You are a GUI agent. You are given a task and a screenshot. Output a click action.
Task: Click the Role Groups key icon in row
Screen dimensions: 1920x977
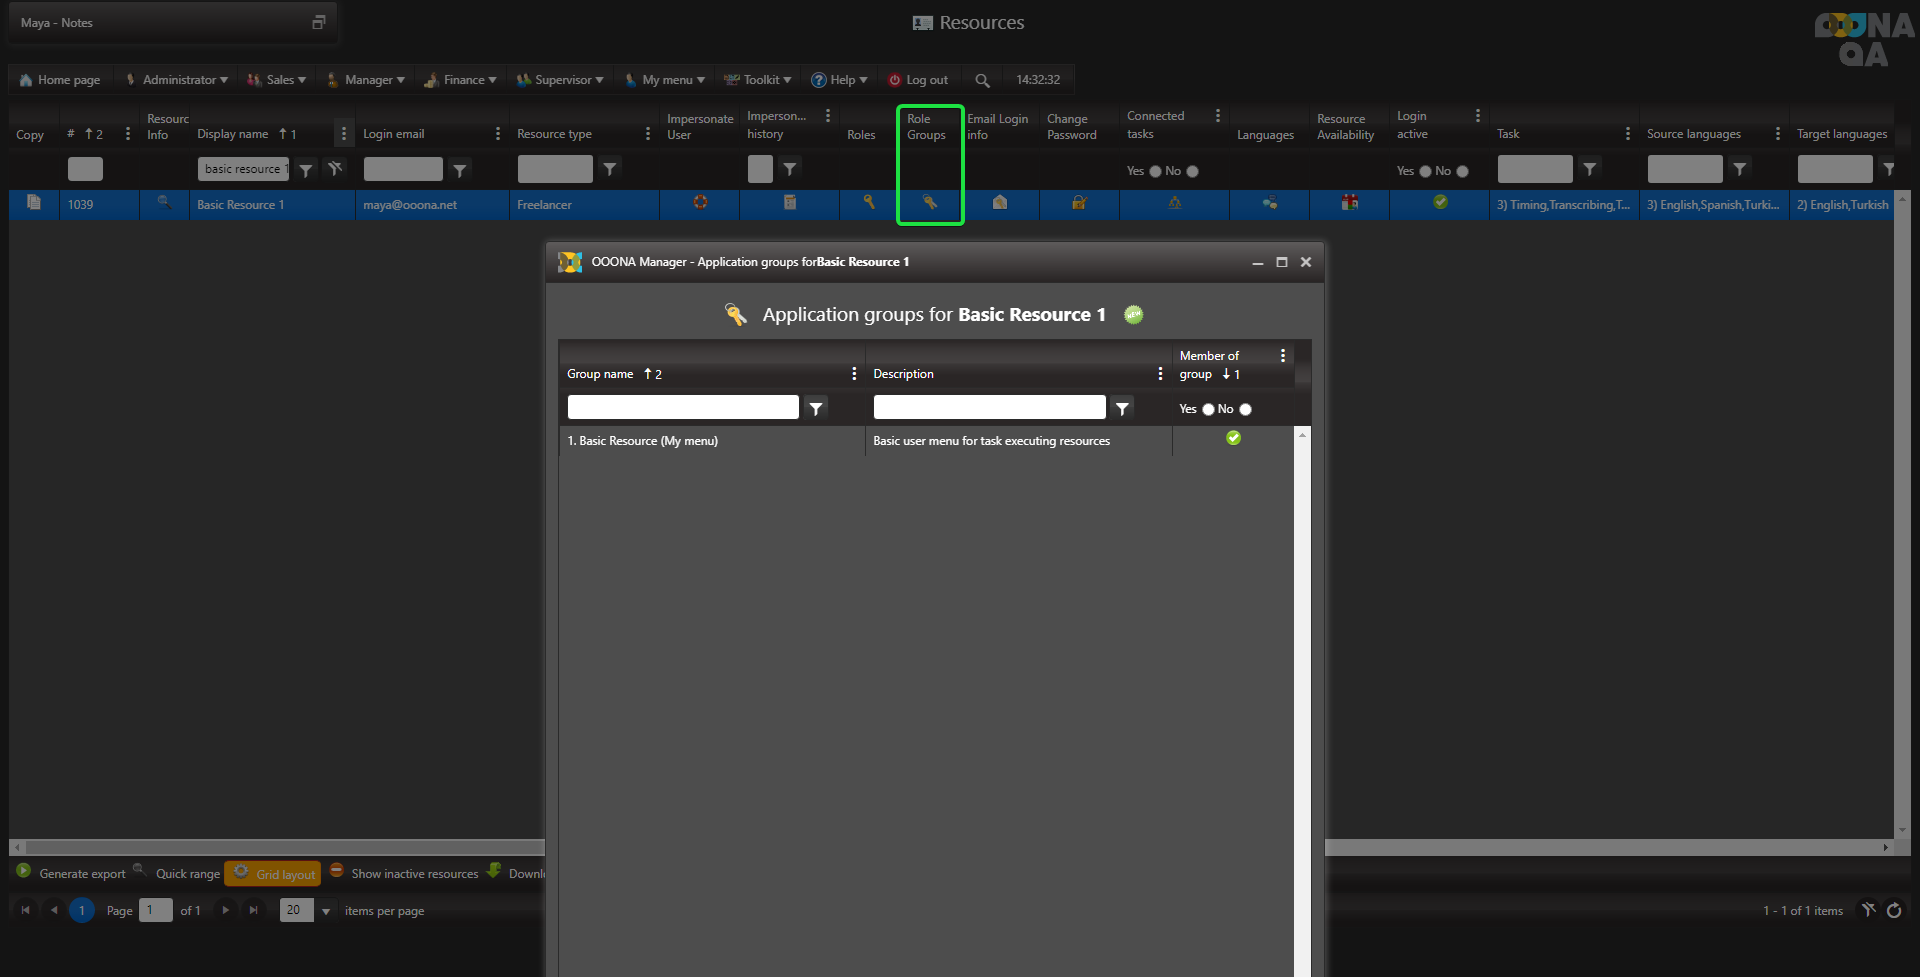click(x=930, y=203)
